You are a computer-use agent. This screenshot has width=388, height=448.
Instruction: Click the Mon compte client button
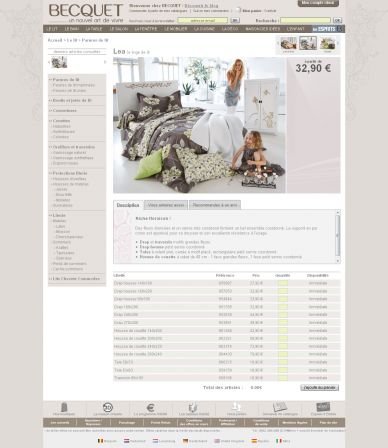pos(318,3)
